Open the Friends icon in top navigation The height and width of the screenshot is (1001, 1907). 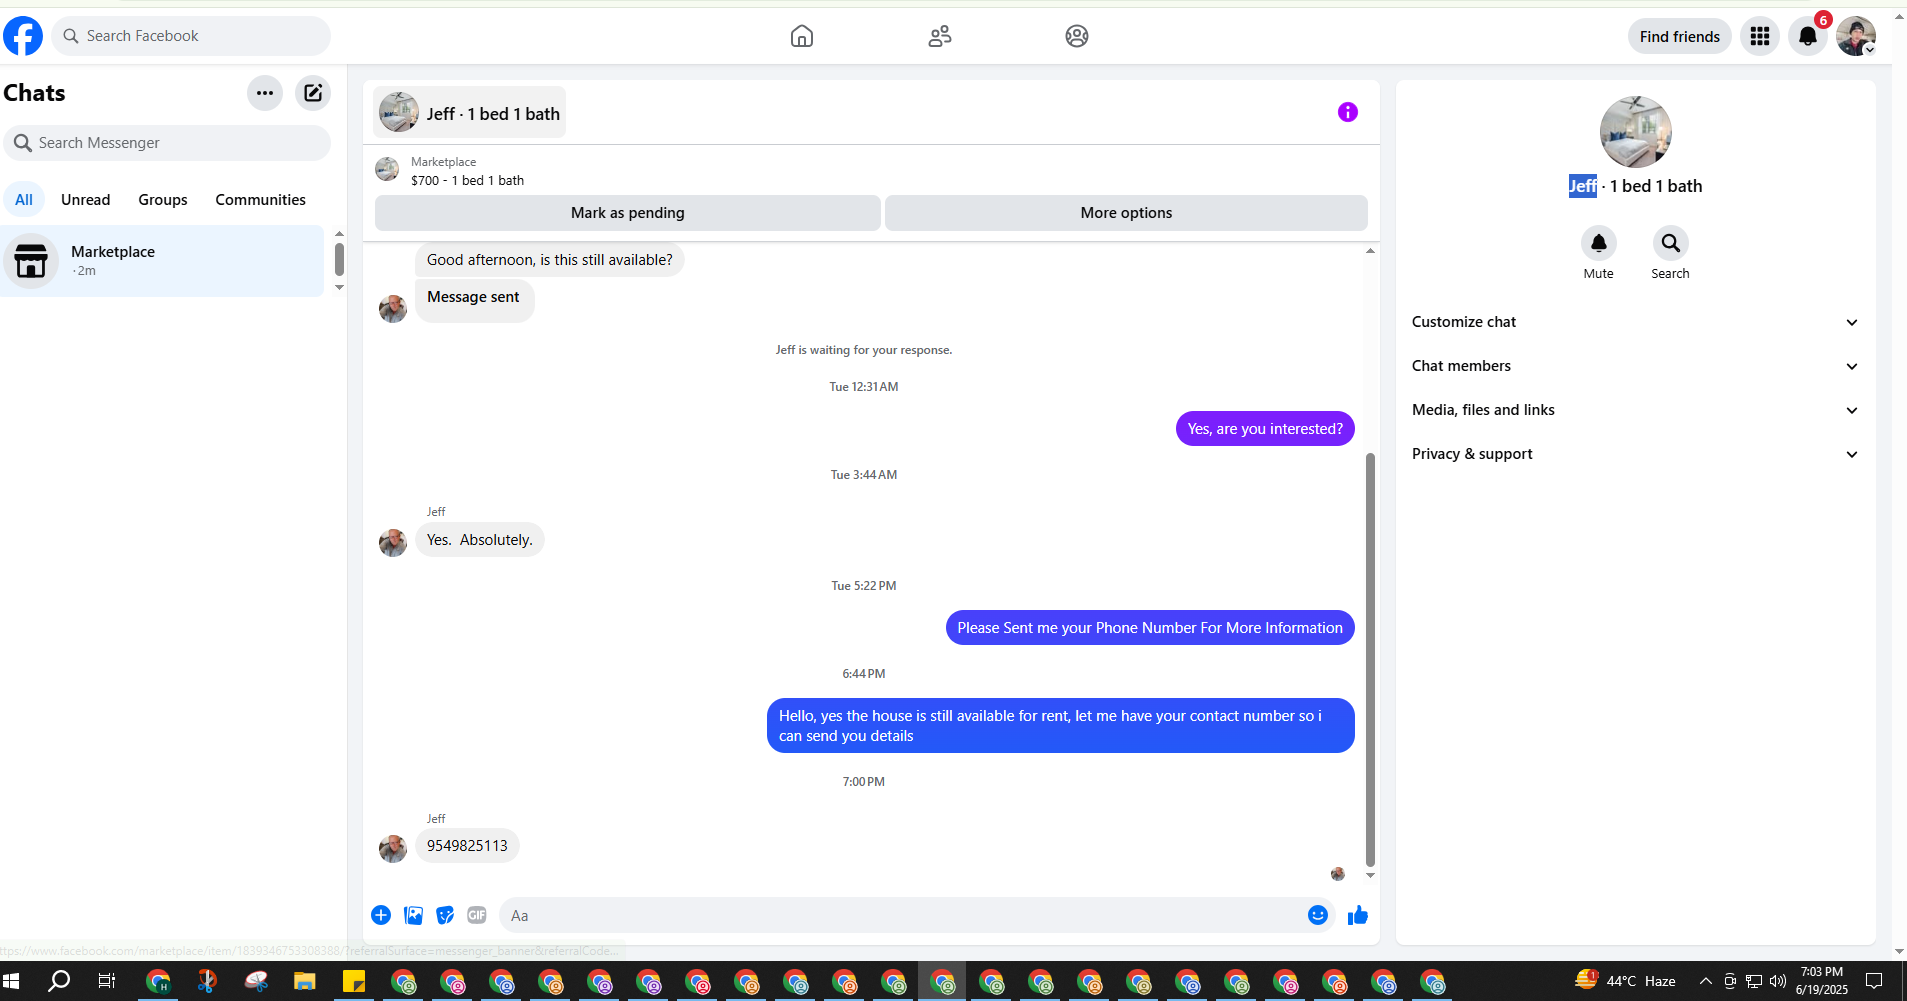point(939,36)
